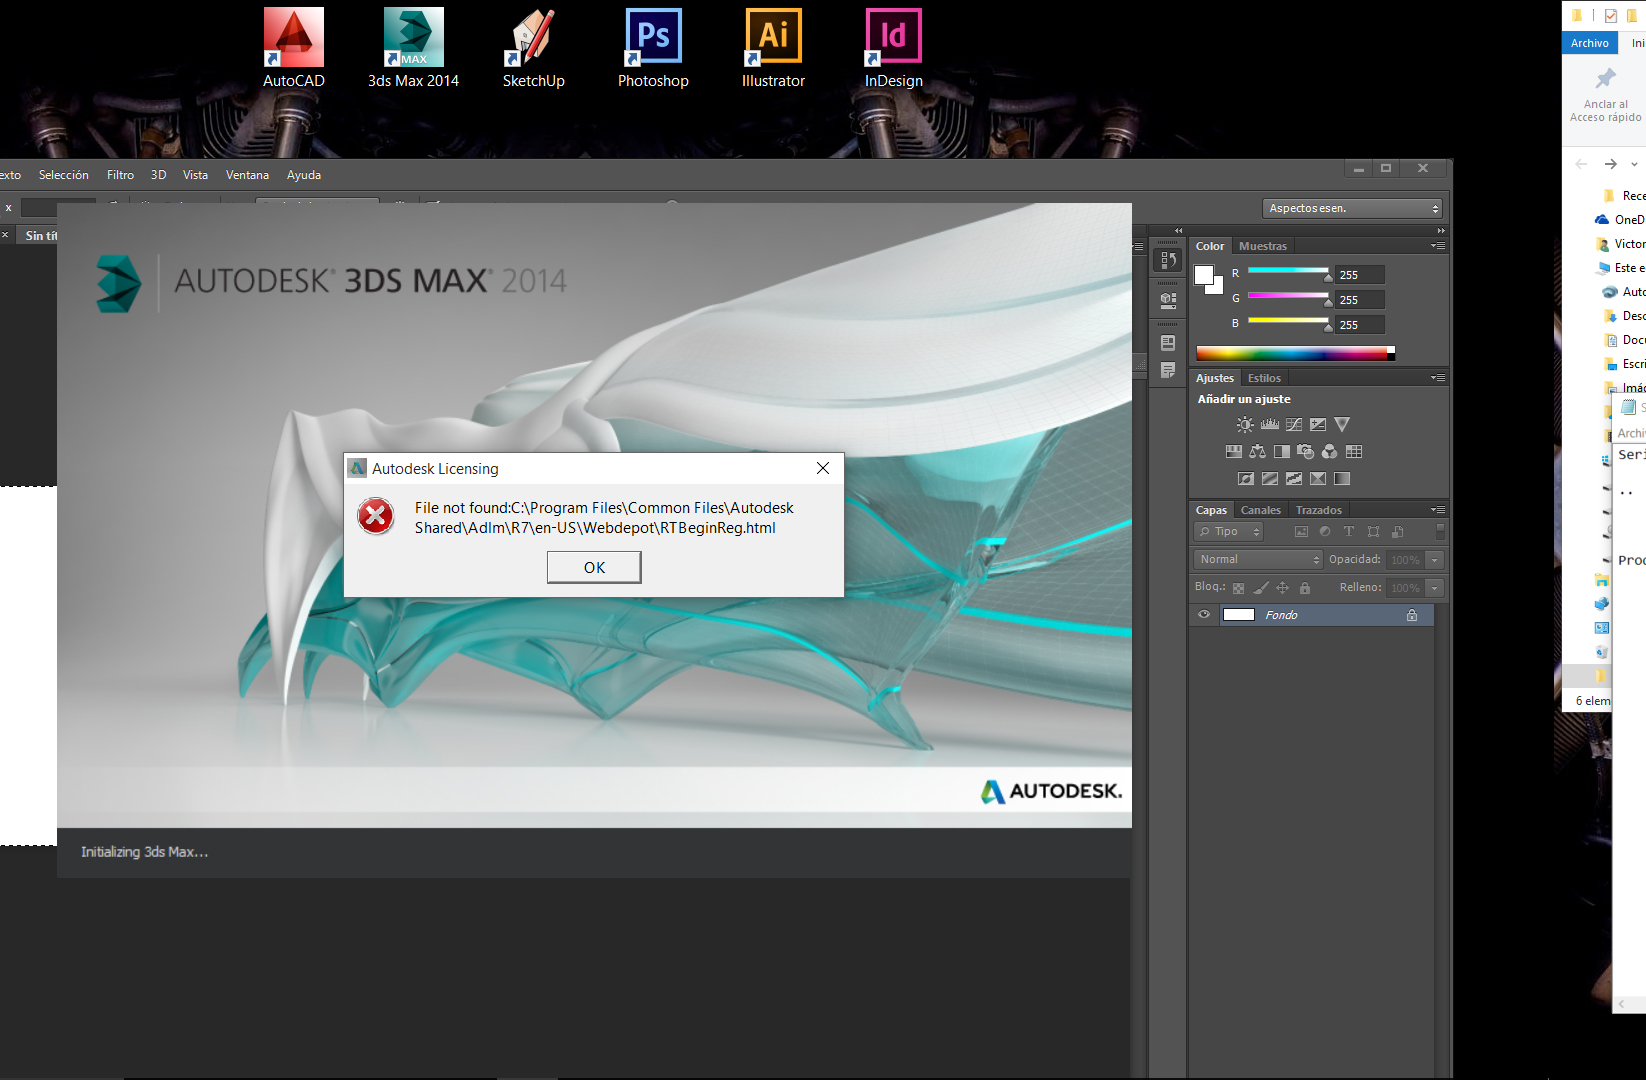Launch the Photoshop desktop shortcut
Screen dimensions: 1646x1080
pyautogui.click(x=653, y=48)
